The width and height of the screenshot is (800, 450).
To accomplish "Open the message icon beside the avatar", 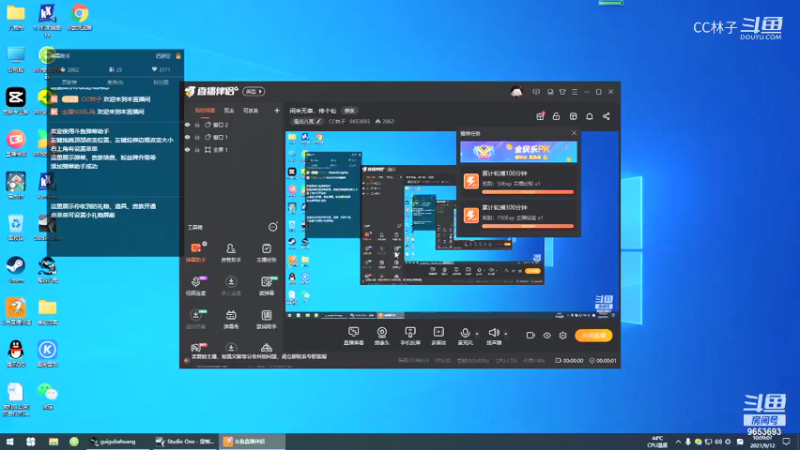I will pos(536,92).
